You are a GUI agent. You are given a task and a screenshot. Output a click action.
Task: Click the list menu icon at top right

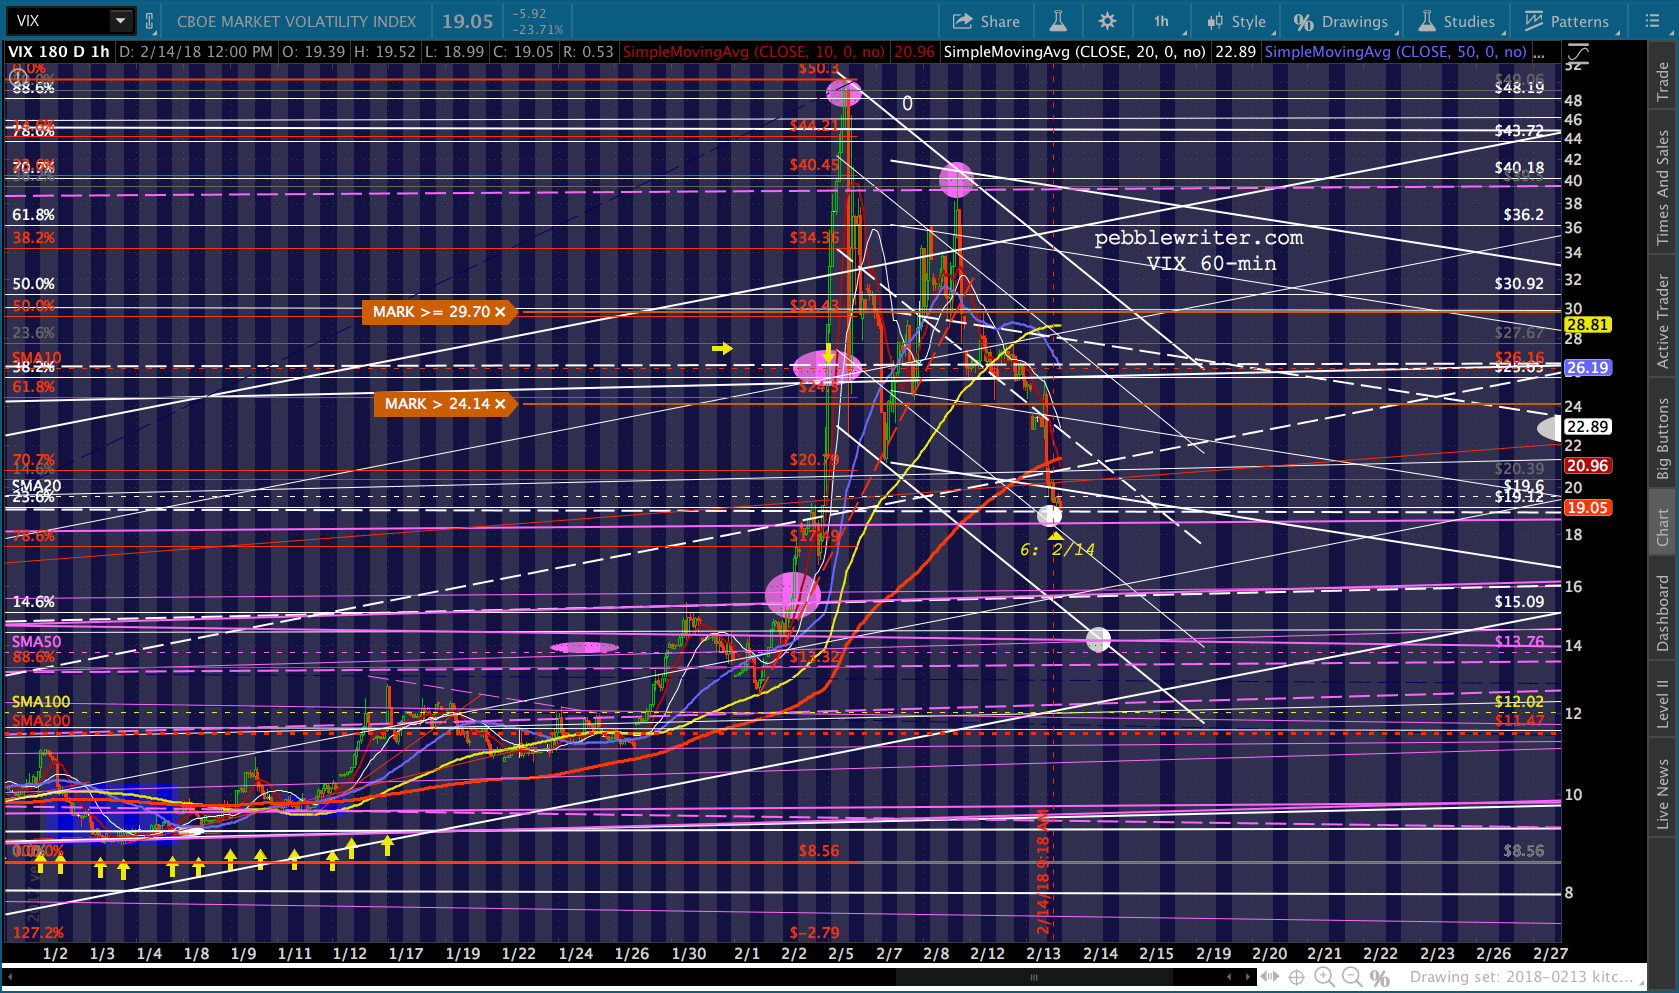[x=1652, y=21]
